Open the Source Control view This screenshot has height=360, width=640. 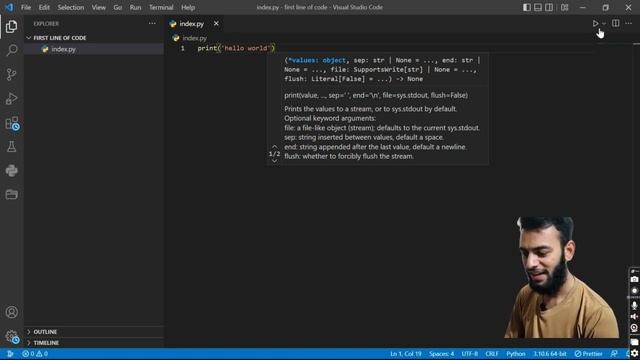tap(11, 74)
